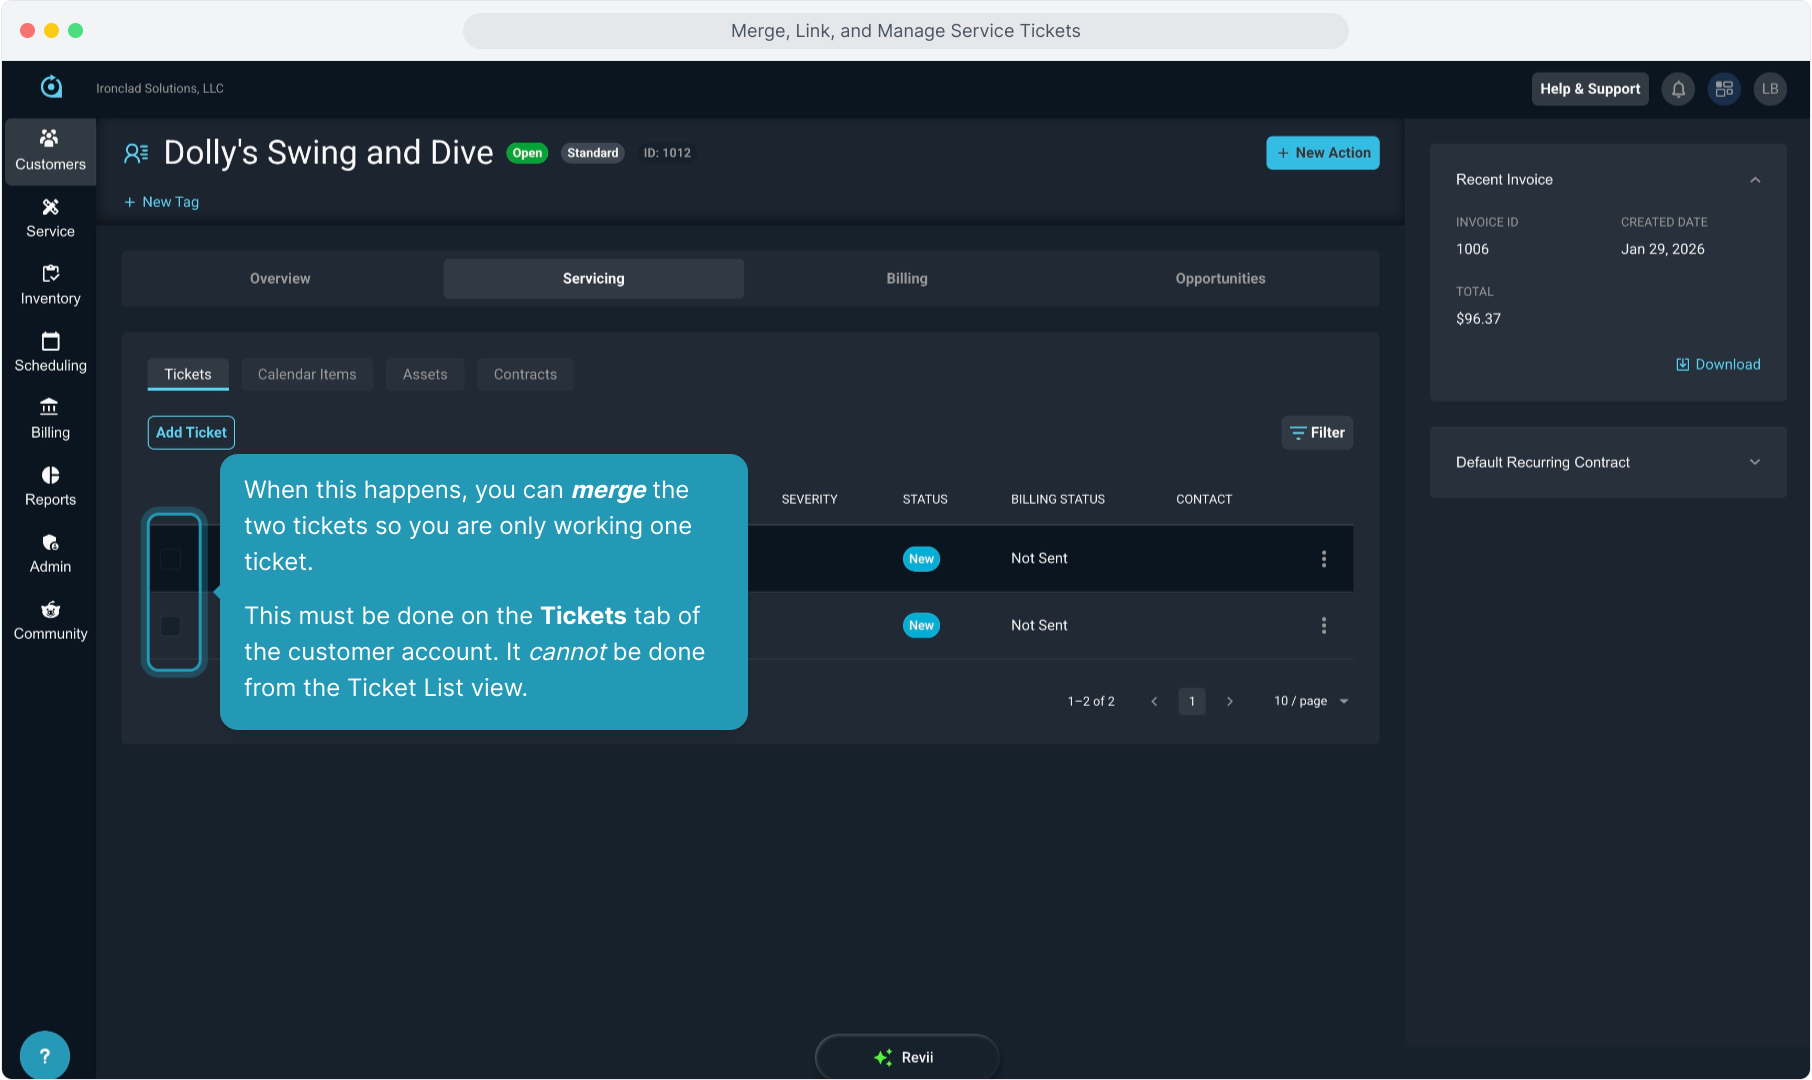Click the notifications bell icon

click(x=1678, y=89)
